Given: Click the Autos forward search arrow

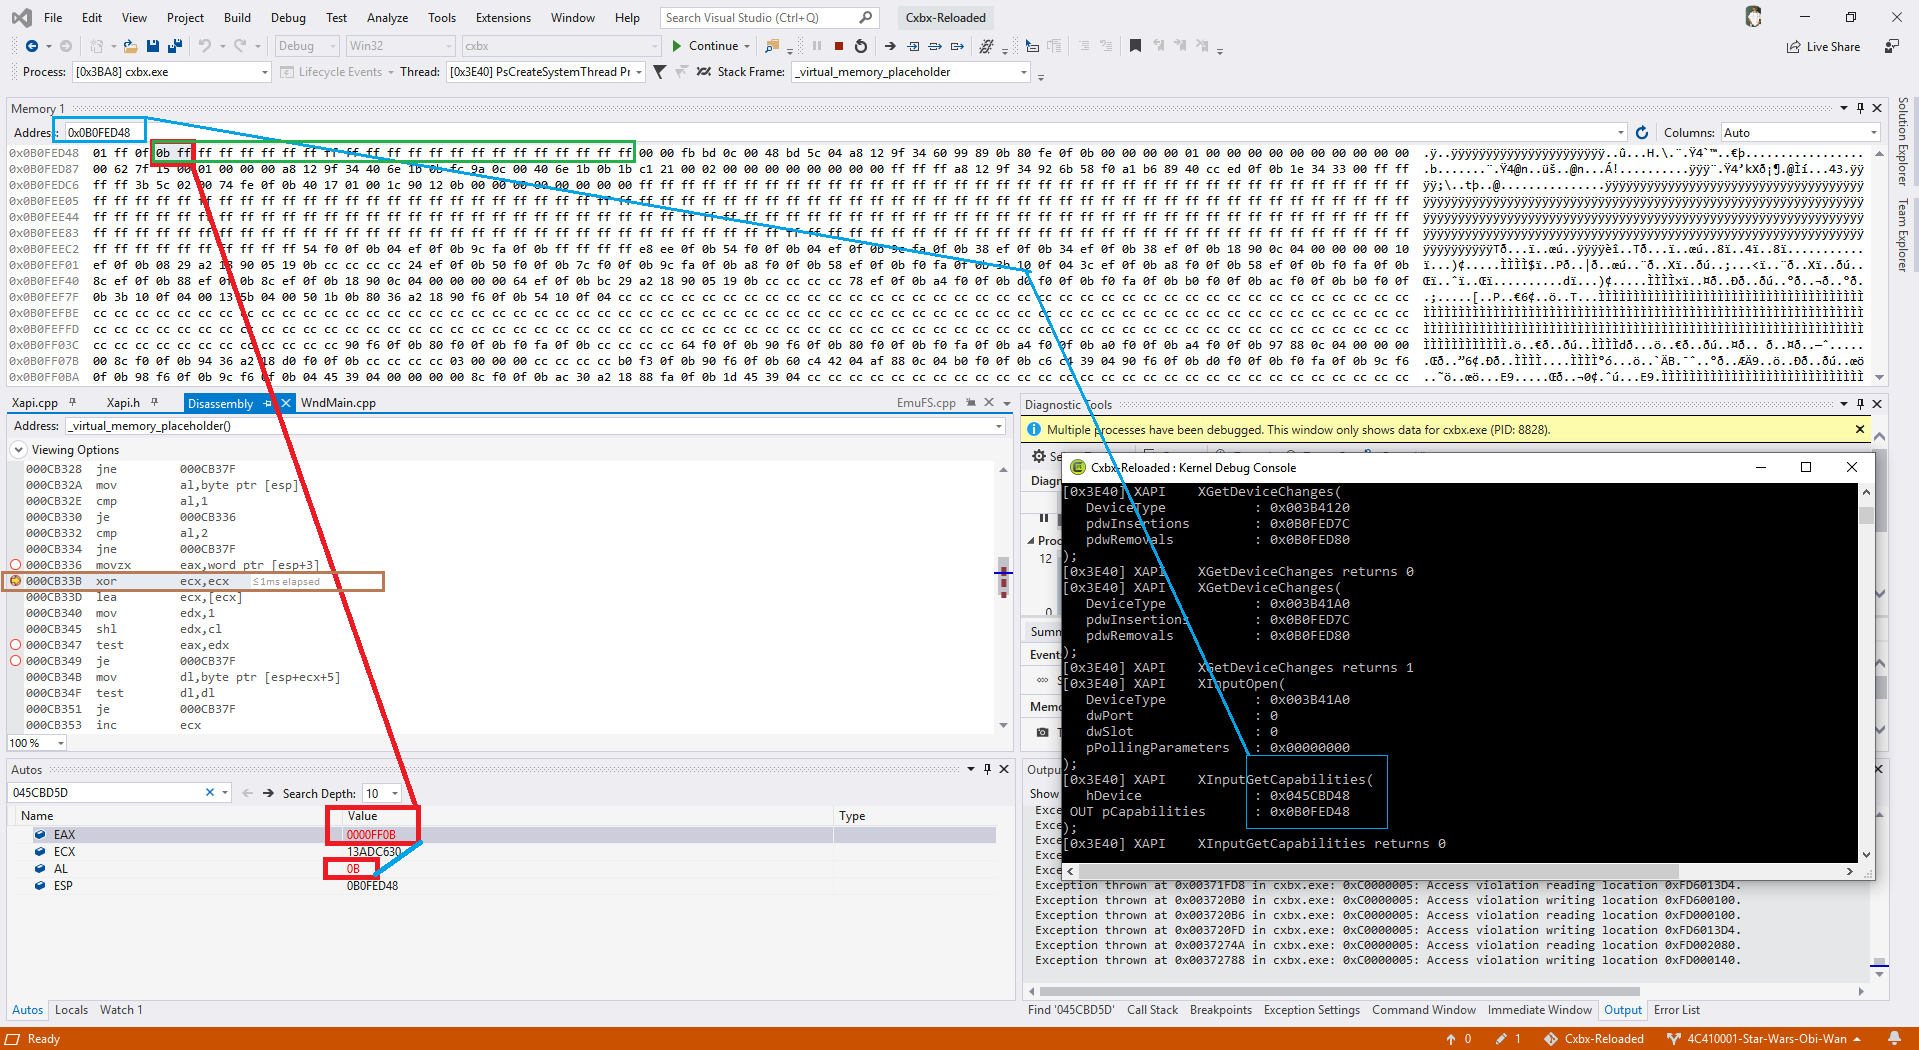Looking at the screenshot, I should (x=268, y=793).
